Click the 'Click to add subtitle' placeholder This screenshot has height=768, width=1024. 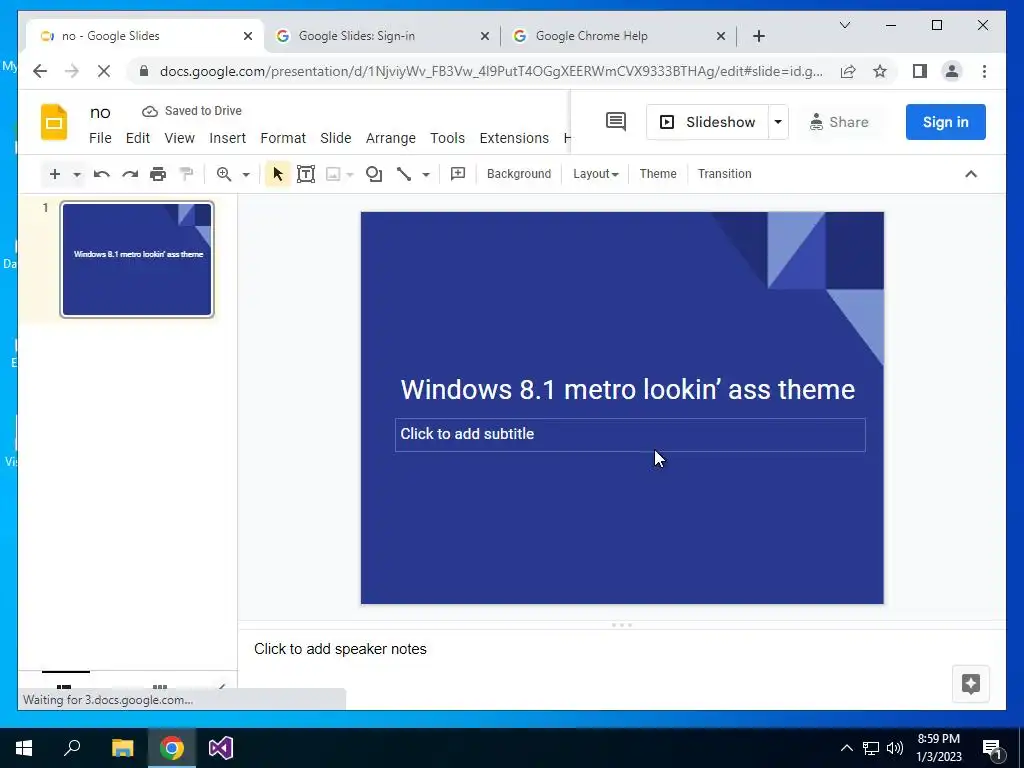click(630, 434)
